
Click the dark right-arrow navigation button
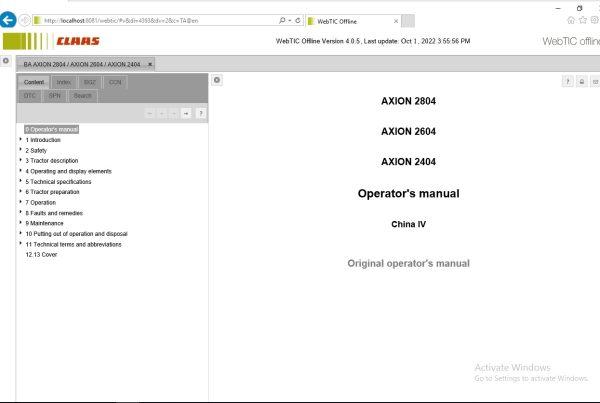(186, 113)
